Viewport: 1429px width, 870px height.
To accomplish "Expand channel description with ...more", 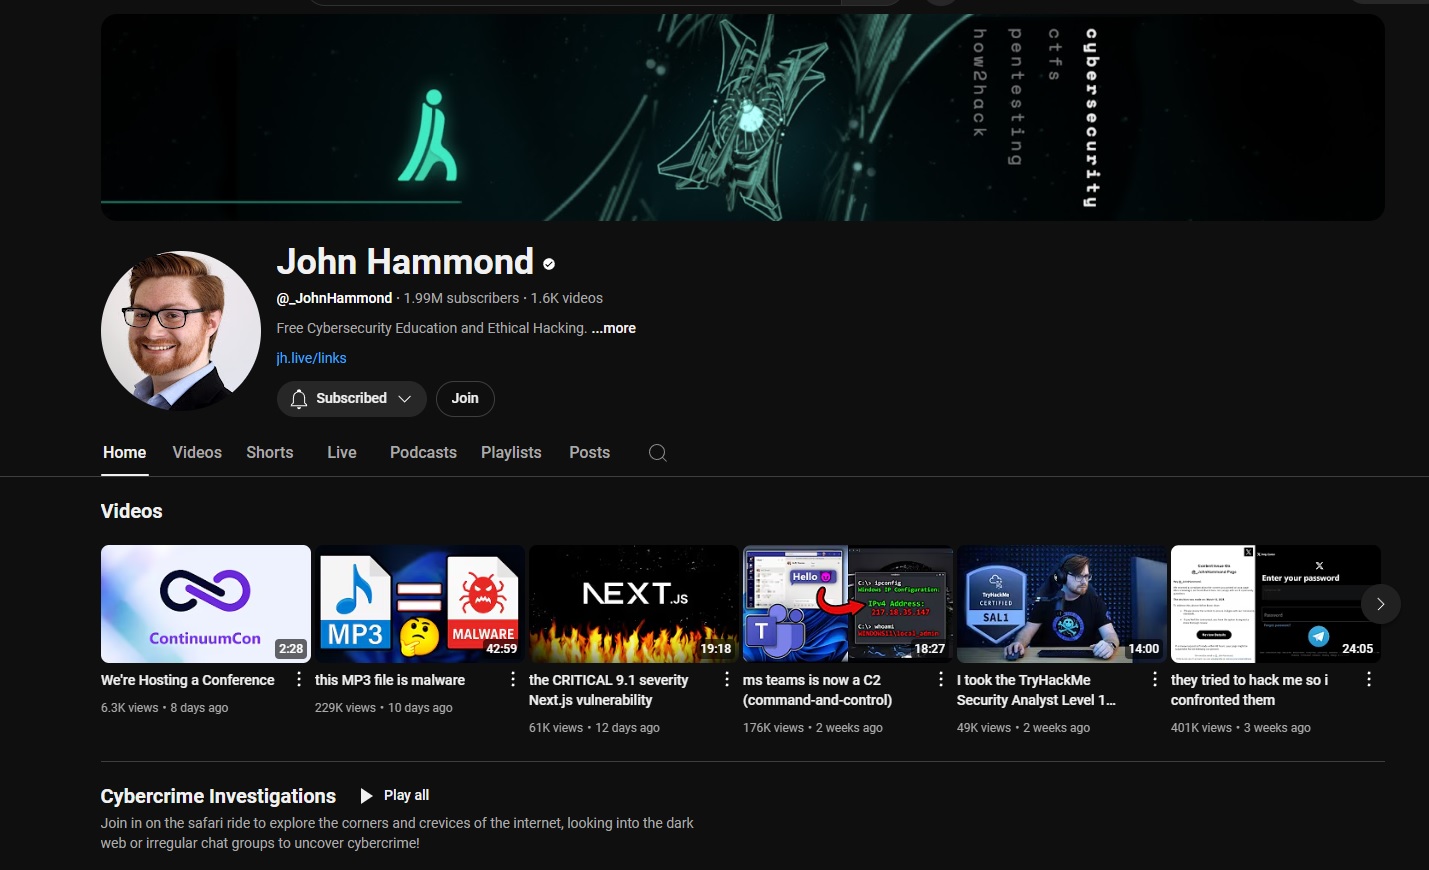I will tap(613, 328).
